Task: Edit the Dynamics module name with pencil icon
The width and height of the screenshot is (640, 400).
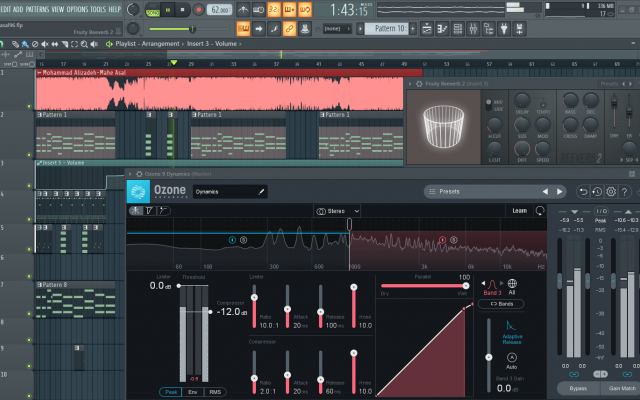Action: (261, 192)
